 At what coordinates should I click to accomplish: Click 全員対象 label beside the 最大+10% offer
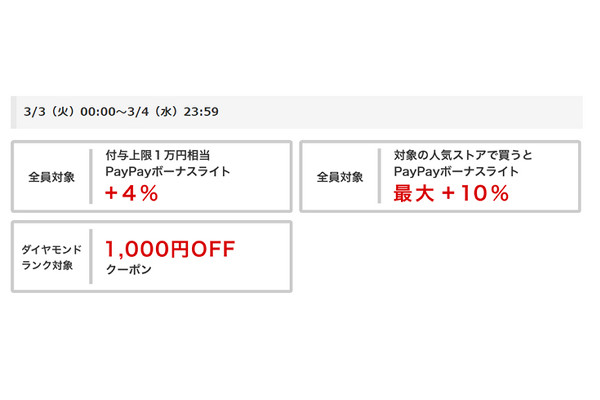point(340,177)
